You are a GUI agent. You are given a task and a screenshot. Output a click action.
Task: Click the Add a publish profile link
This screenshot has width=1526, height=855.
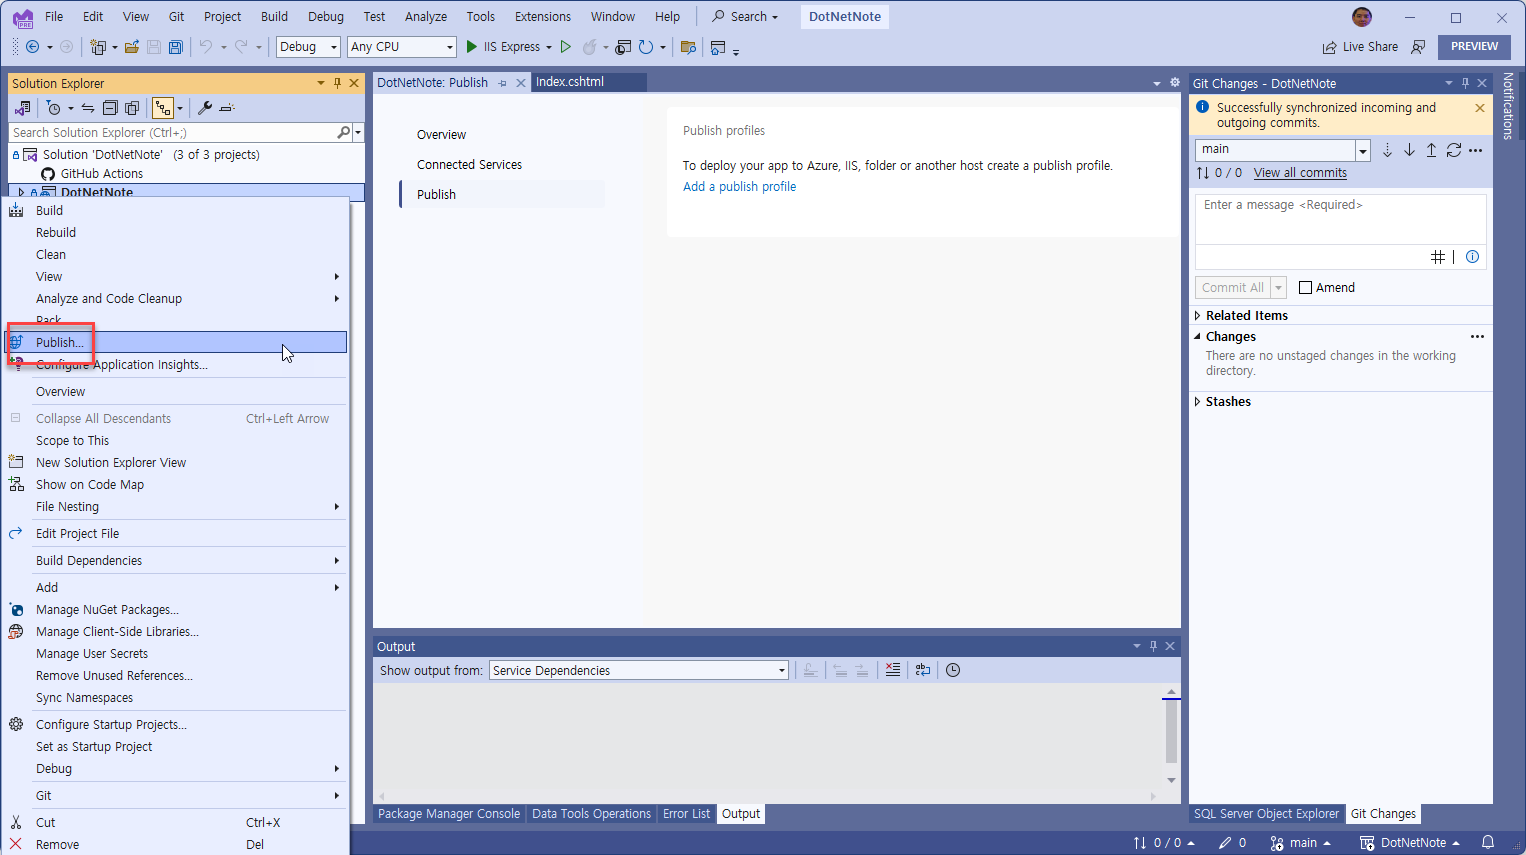click(x=739, y=186)
